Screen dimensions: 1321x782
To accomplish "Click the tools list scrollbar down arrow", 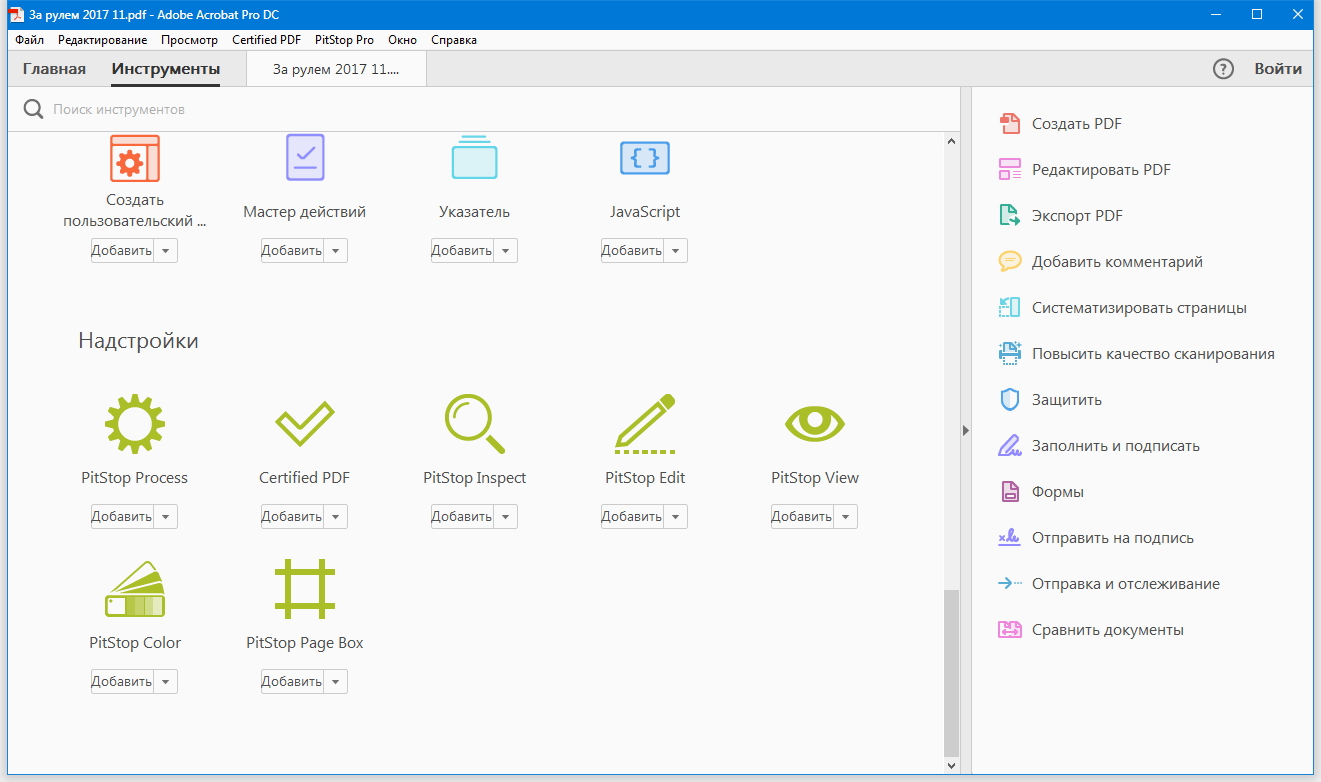I will click(x=951, y=765).
